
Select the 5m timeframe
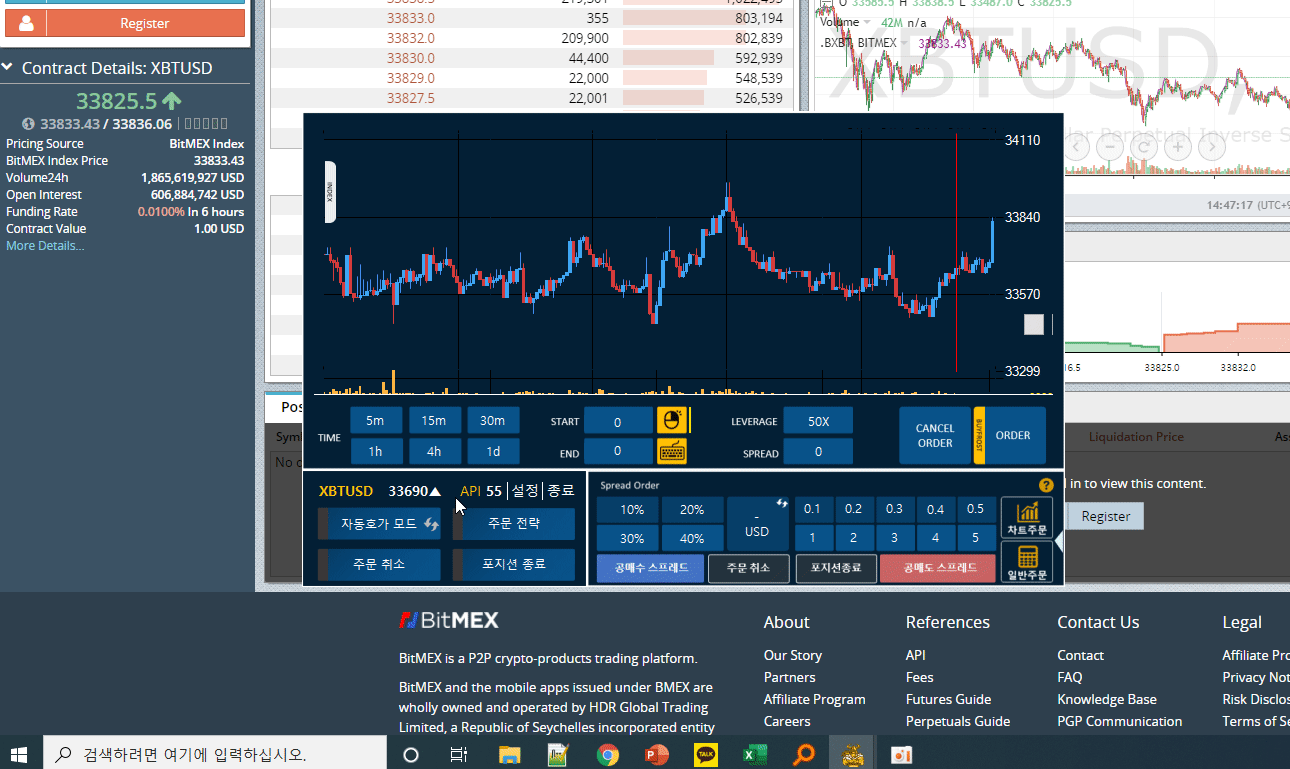(375, 421)
